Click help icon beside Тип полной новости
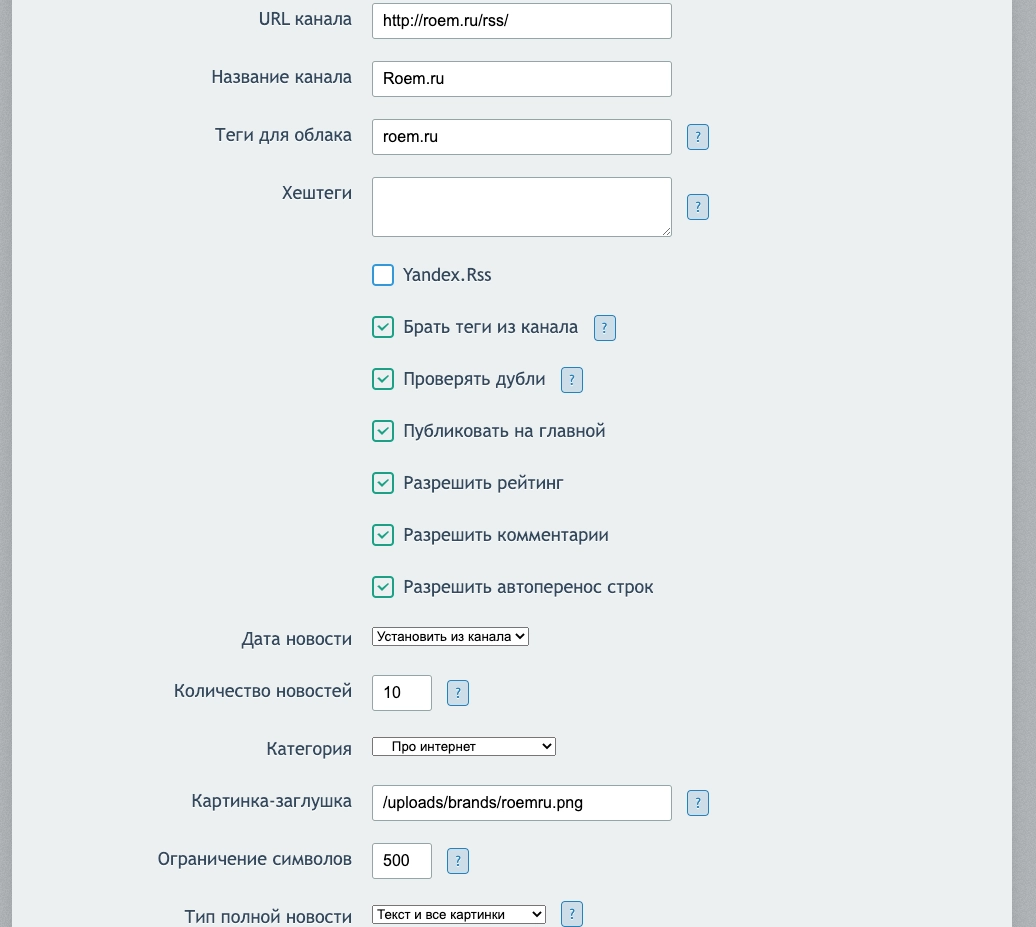This screenshot has width=1036, height=927. click(572, 913)
